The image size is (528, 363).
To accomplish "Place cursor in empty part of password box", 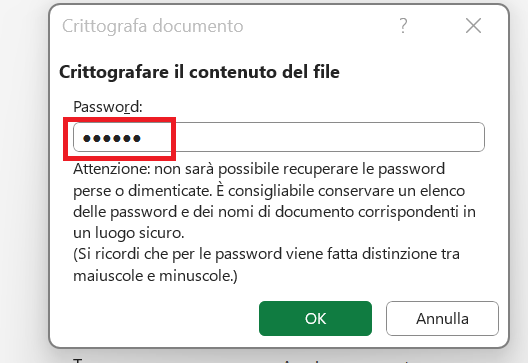I will click(313, 137).
